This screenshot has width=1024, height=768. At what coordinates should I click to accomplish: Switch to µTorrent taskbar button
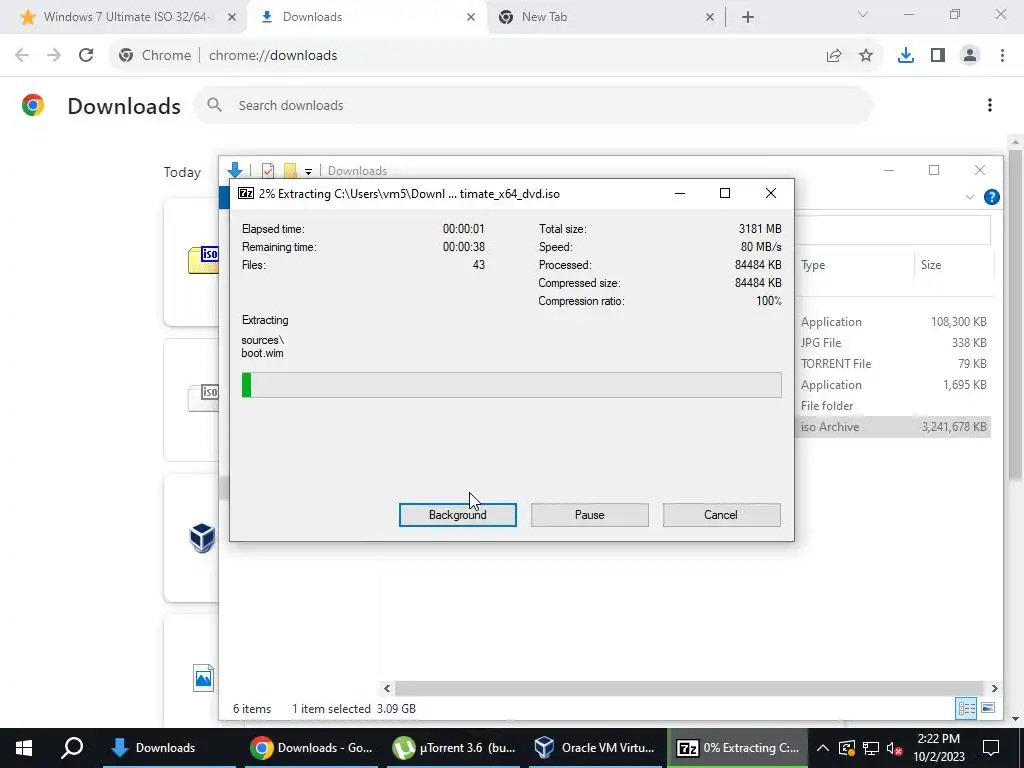point(454,748)
